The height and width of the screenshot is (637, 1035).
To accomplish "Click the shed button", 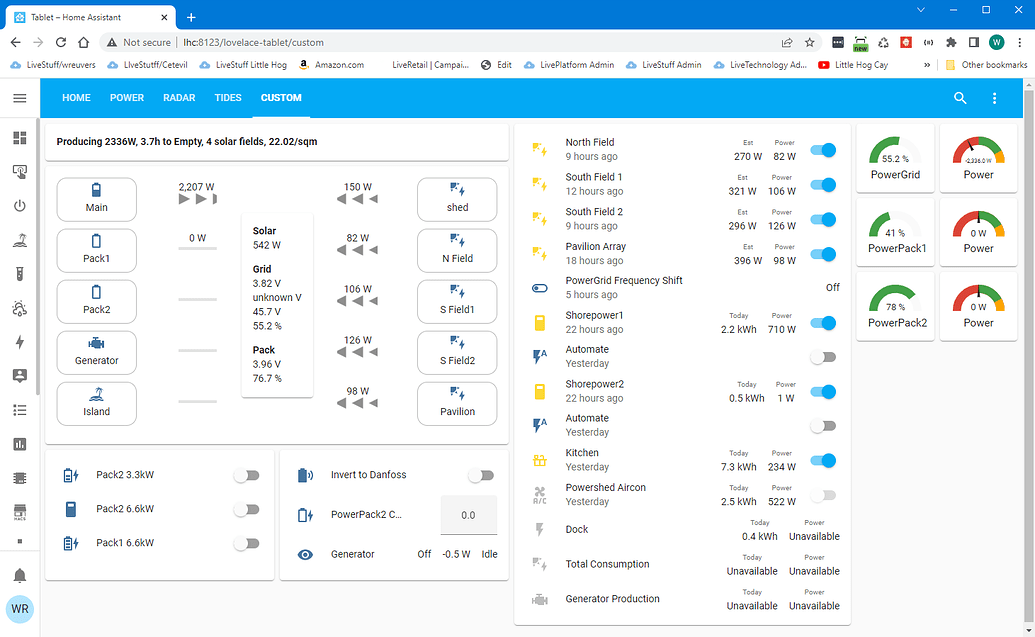I will (456, 199).
